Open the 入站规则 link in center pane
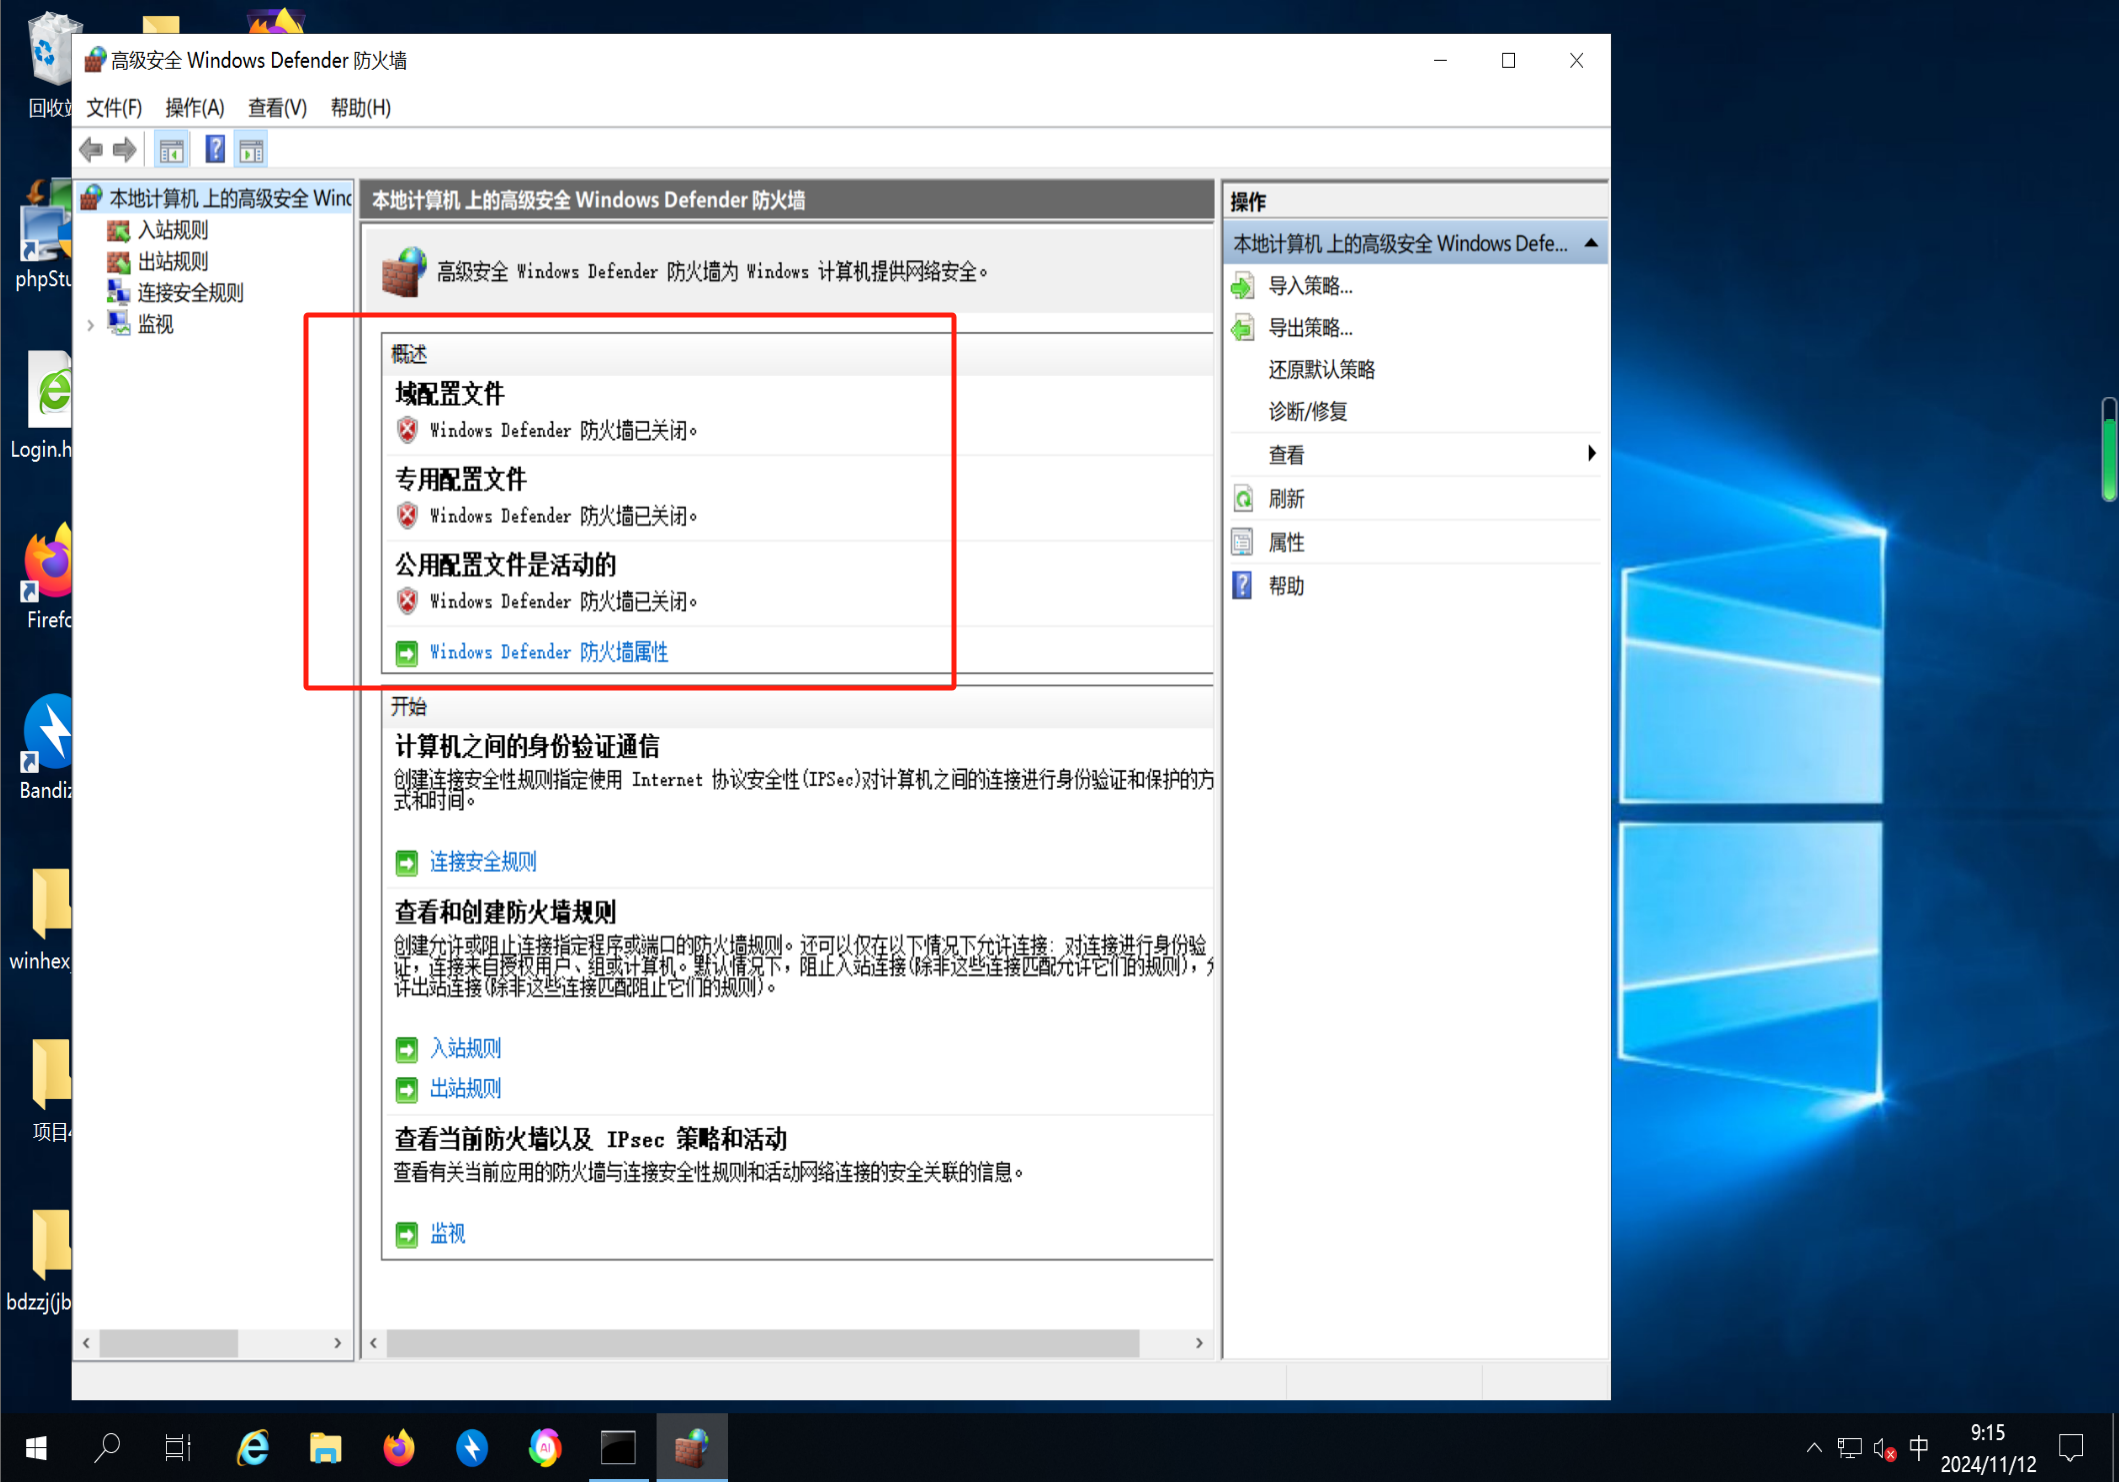Viewport: 2119px width, 1482px height. [465, 1048]
